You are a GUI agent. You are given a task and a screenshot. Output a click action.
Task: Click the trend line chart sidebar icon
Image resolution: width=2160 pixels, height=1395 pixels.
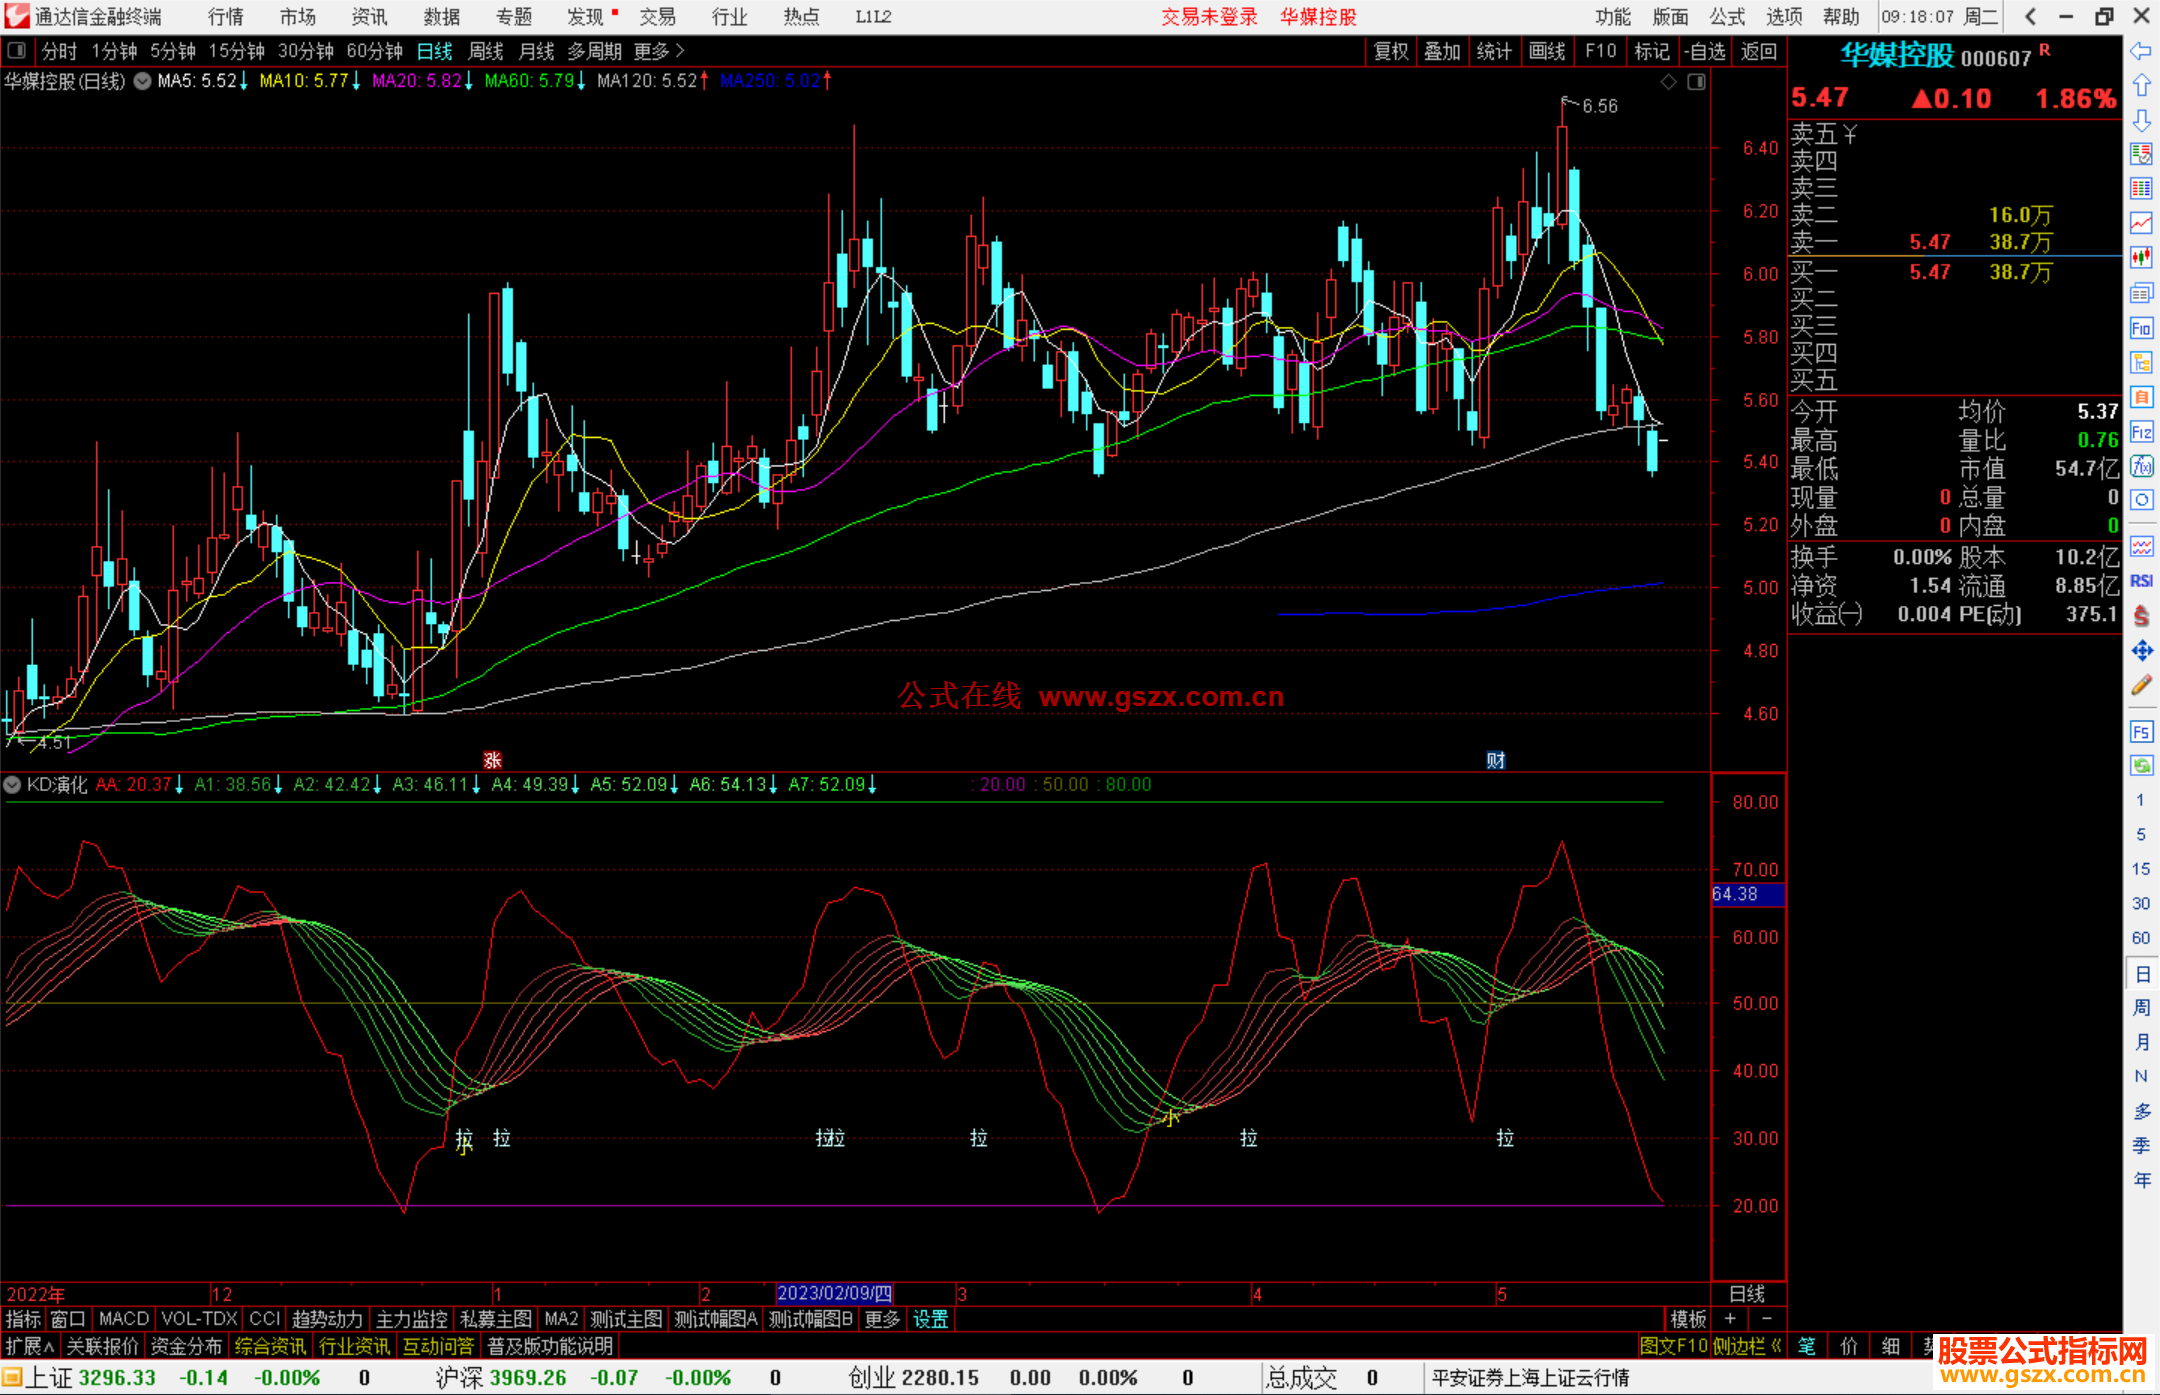tap(2141, 222)
